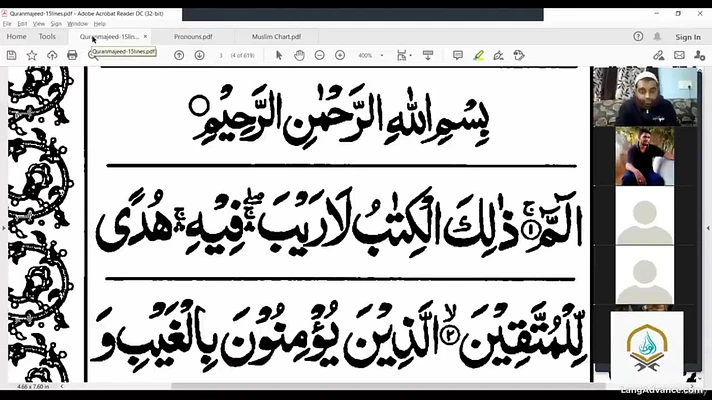
Task: Open the Help question mark icon
Action: (x=638, y=36)
